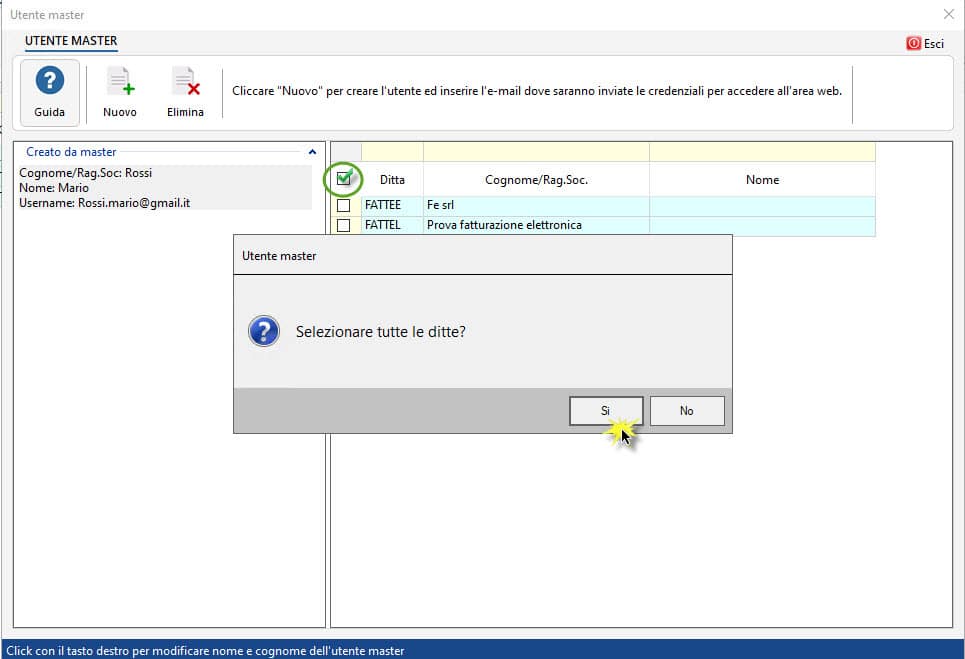
Task: Click the blue question mark dialog icon
Action: pyautogui.click(x=264, y=331)
